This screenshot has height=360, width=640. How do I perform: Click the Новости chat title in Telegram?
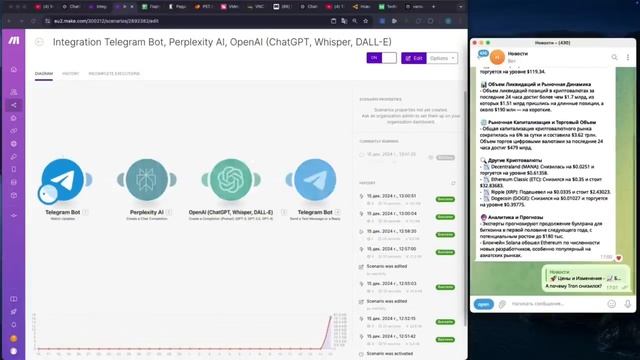pos(518,53)
